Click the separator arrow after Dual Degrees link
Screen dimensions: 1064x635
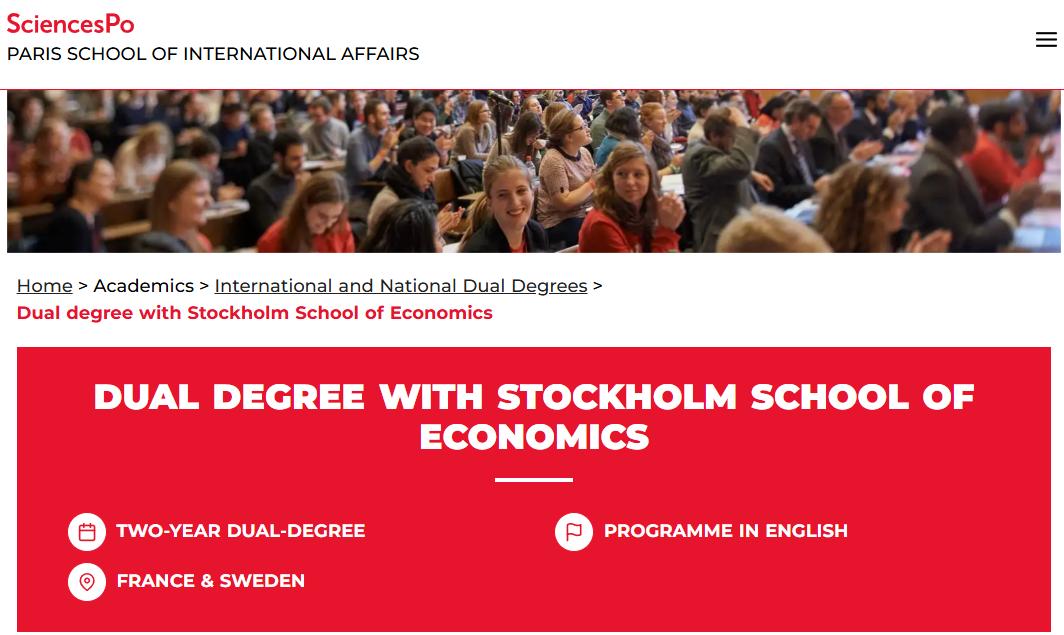click(x=597, y=286)
